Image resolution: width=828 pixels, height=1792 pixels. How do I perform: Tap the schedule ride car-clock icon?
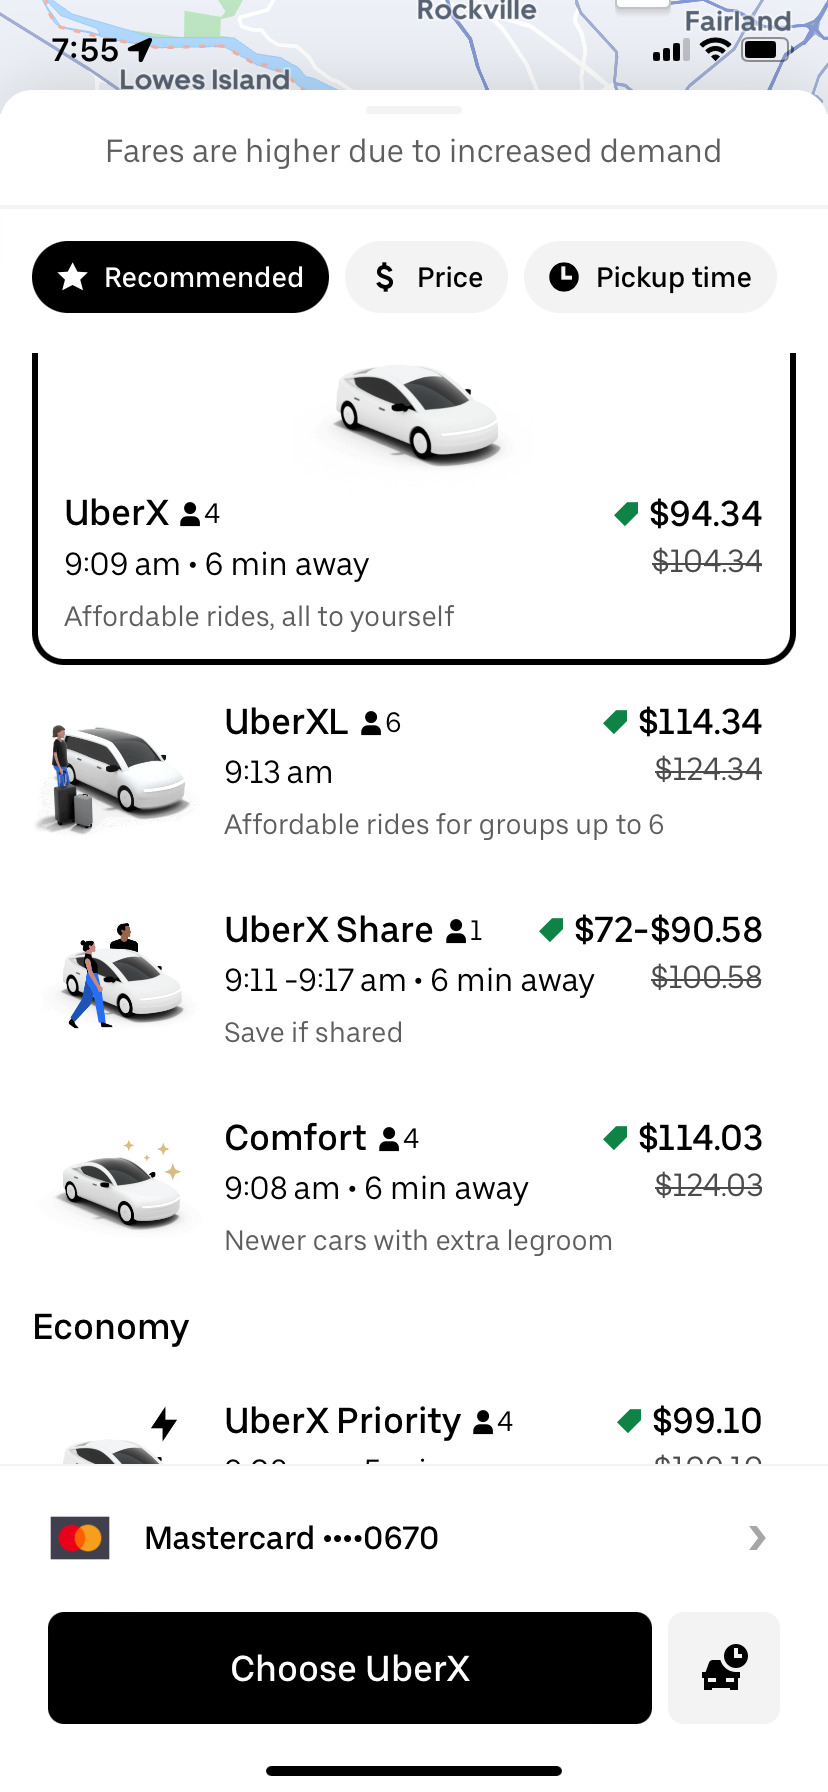coord(724,1668)
